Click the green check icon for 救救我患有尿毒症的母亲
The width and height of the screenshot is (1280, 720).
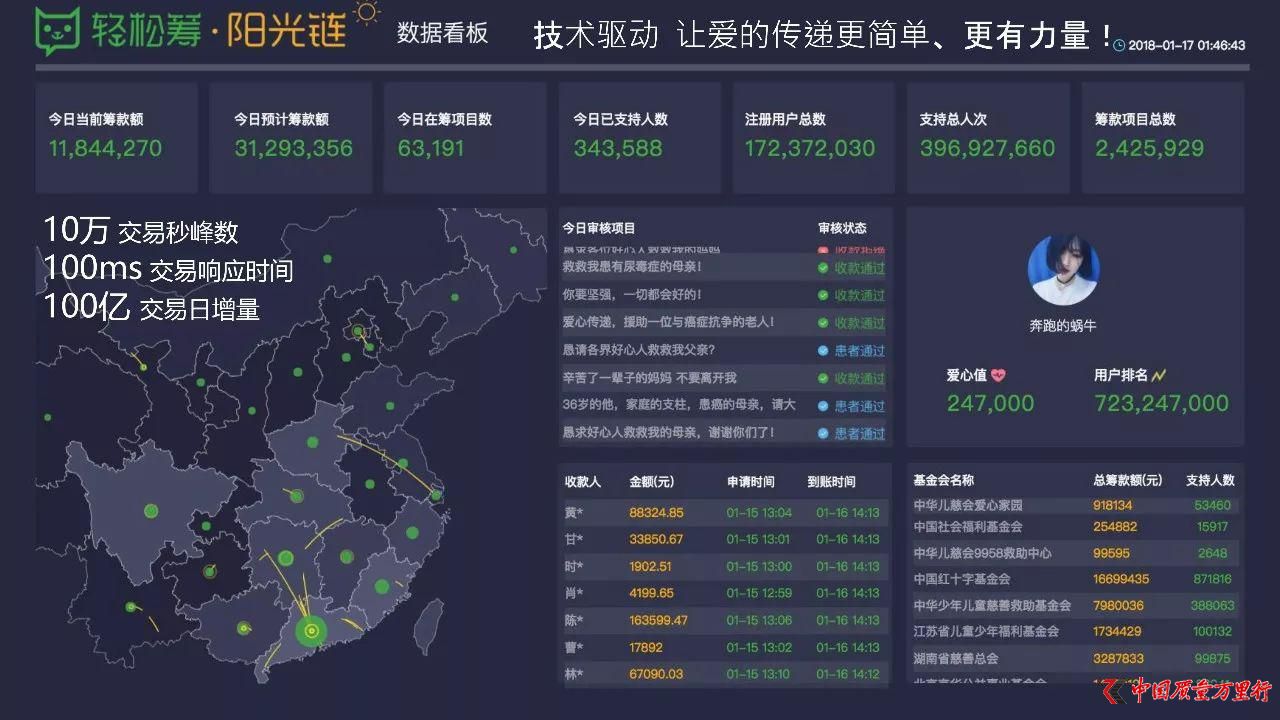click(x=823, y=268)
